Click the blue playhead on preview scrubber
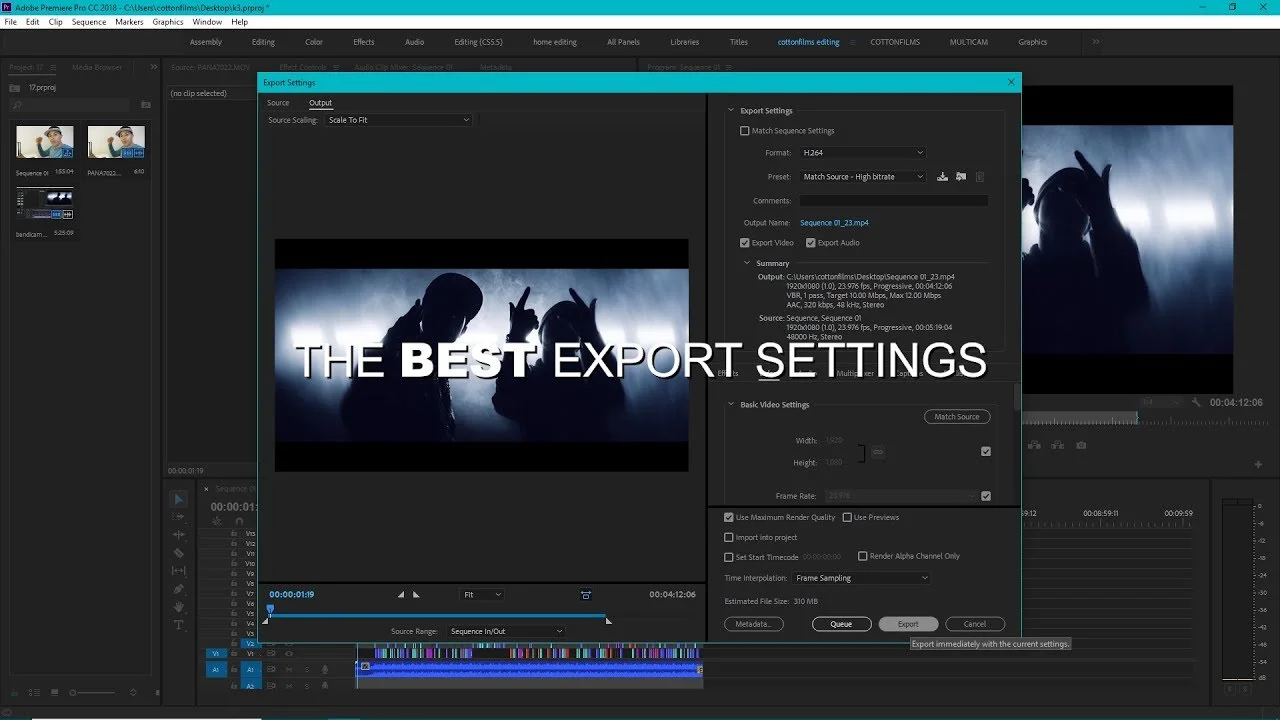Image resolution: width=1280 pixels, height=720 pixels. coord(270,609)
